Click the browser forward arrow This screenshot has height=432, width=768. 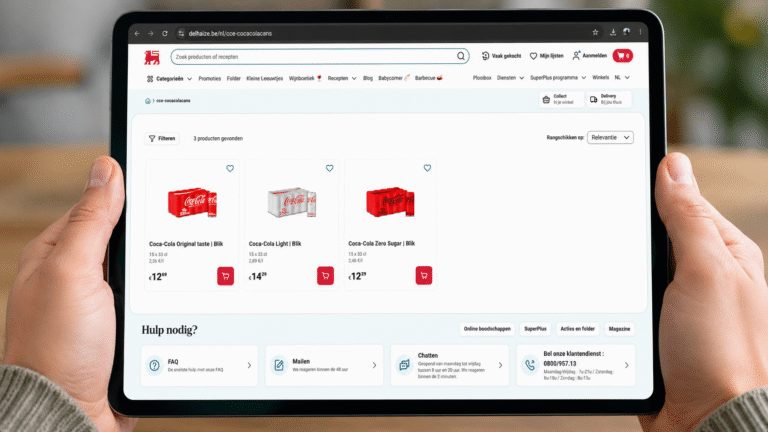click(151, 33)
